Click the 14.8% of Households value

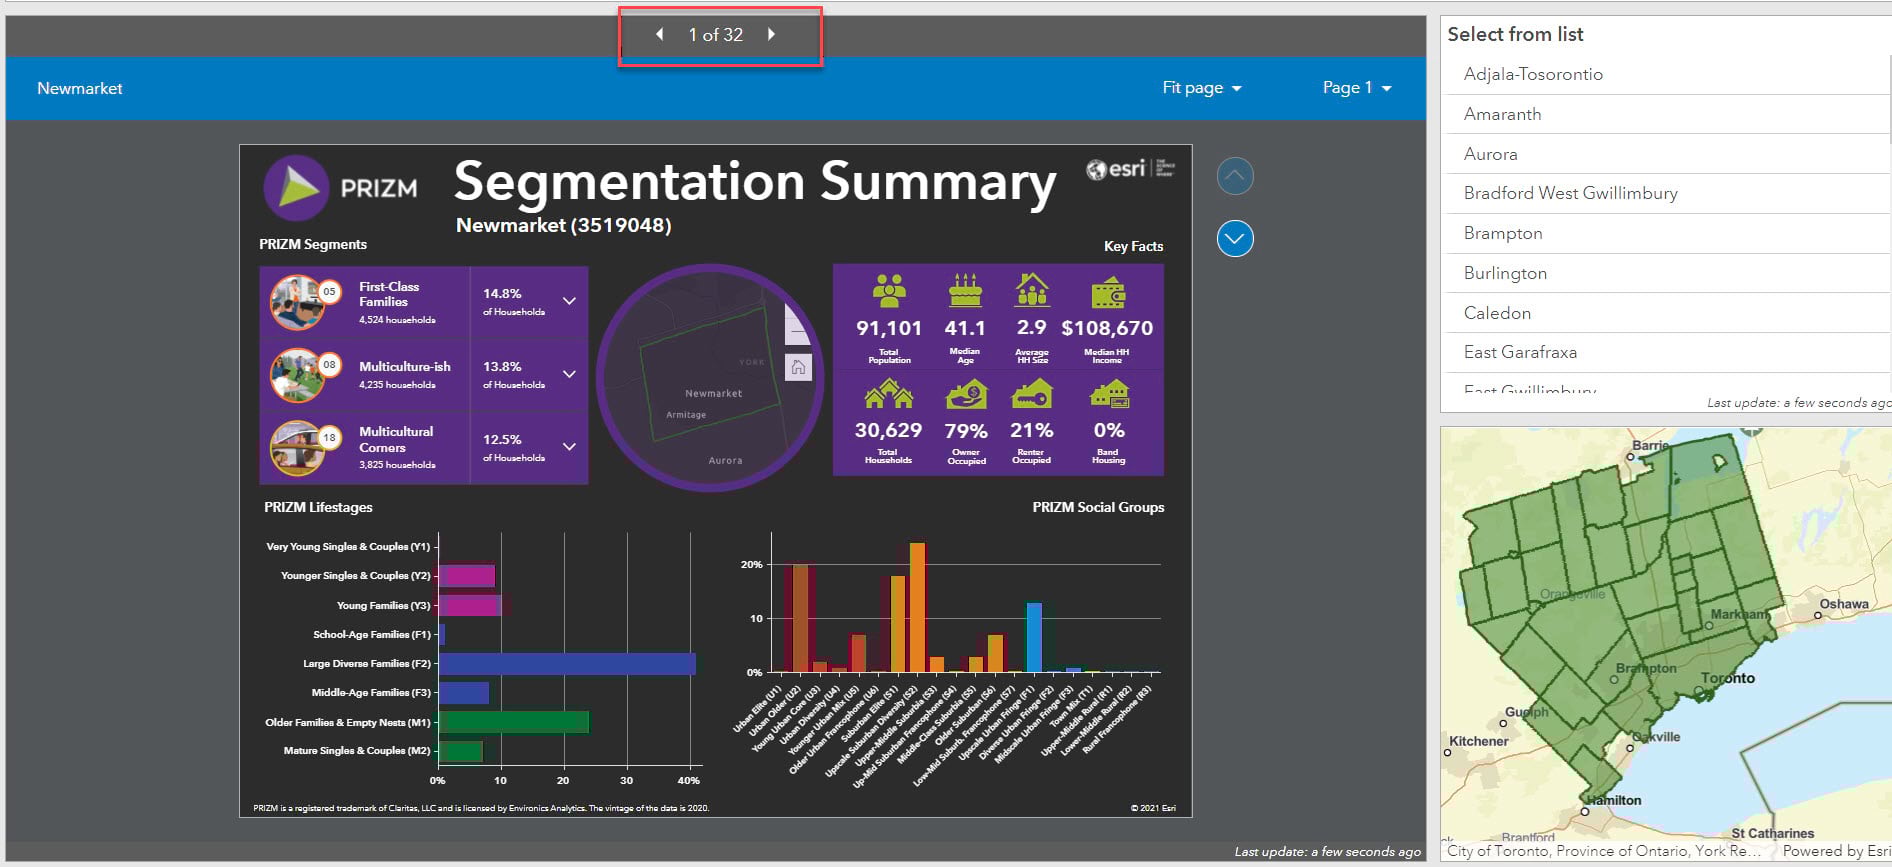pos(502,293)
